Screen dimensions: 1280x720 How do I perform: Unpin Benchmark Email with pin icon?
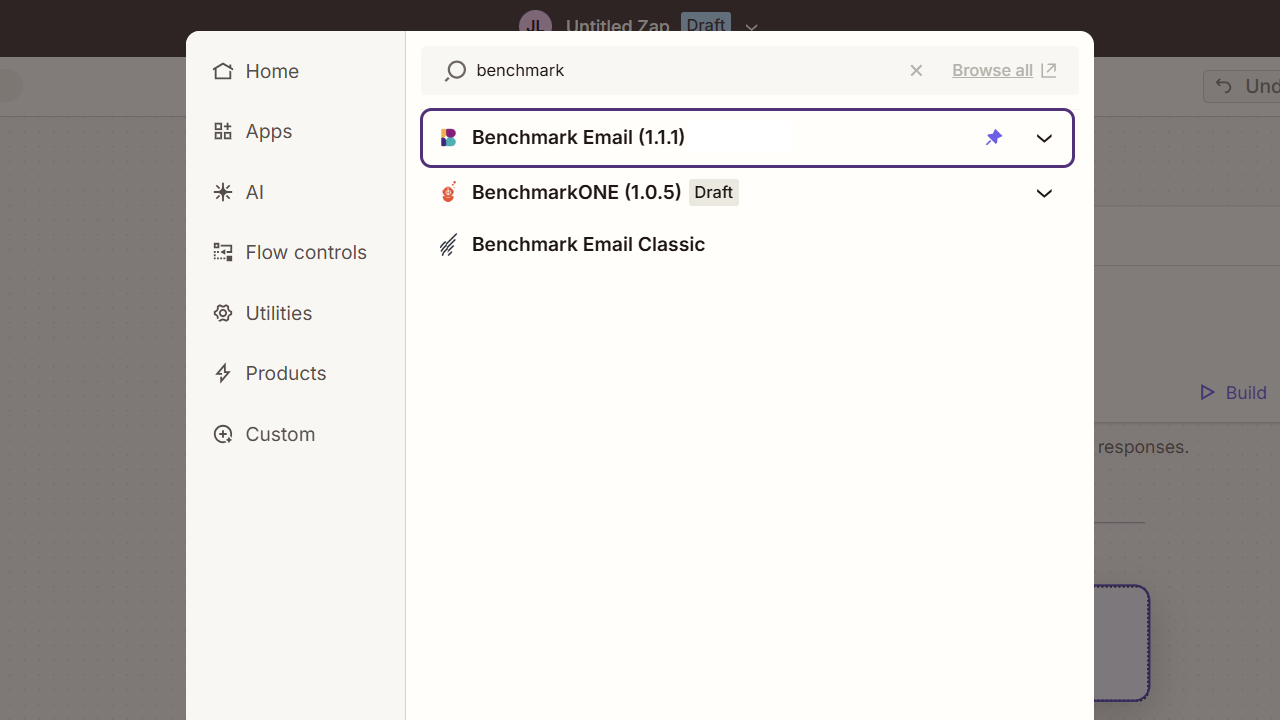994,138
